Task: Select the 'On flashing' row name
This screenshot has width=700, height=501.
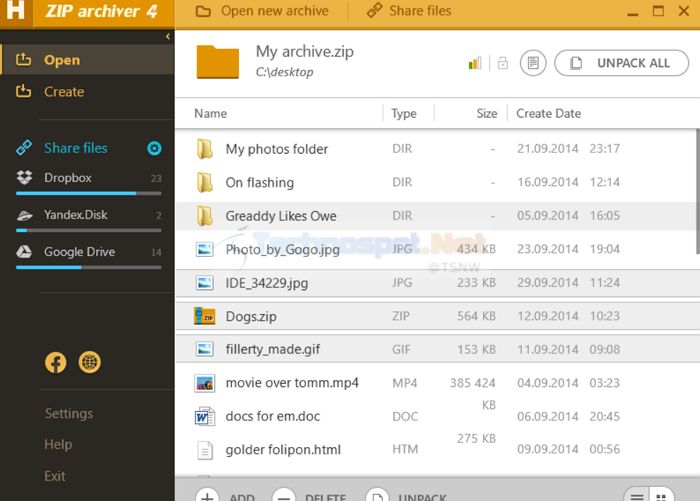Action: [260, 183]
